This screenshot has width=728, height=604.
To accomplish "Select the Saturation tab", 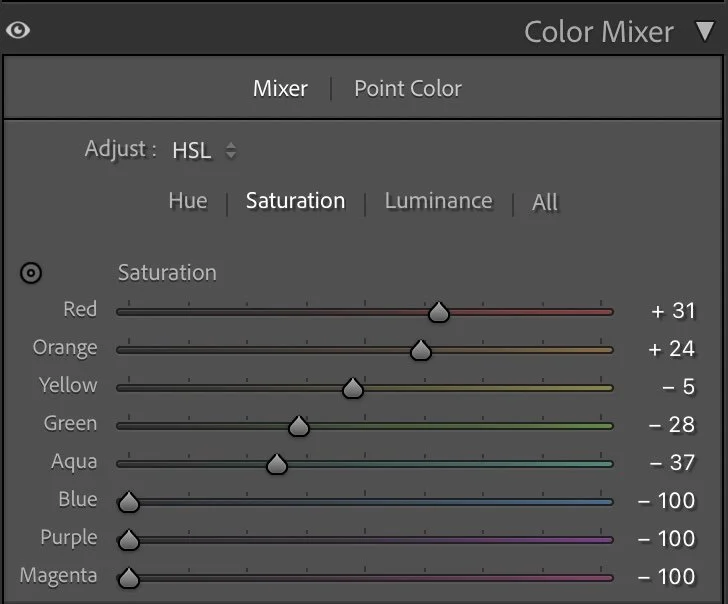I will pos(295,201).
